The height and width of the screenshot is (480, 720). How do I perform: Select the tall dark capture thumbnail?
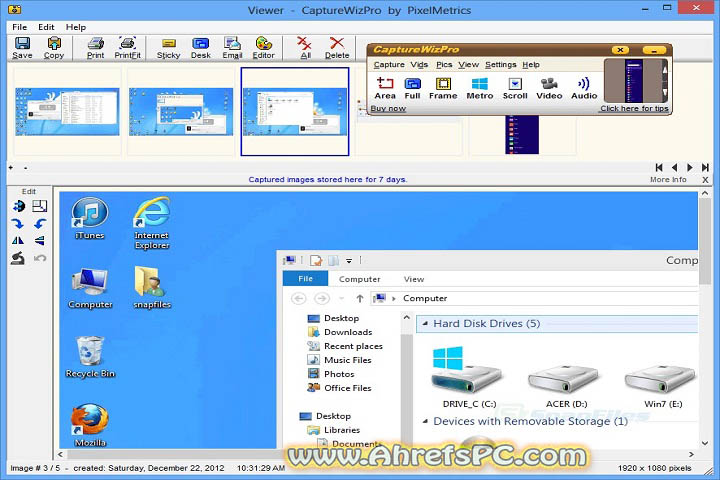[x=522, y=135]
